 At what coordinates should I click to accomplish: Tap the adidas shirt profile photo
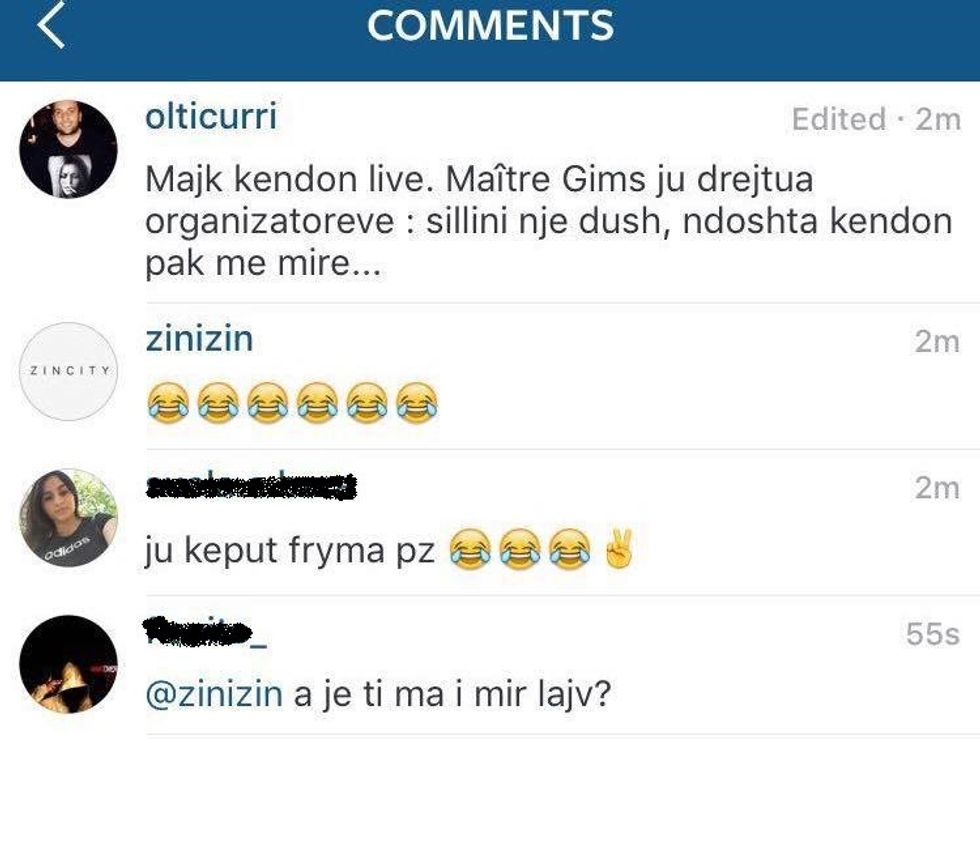click(x=68, y=518)
